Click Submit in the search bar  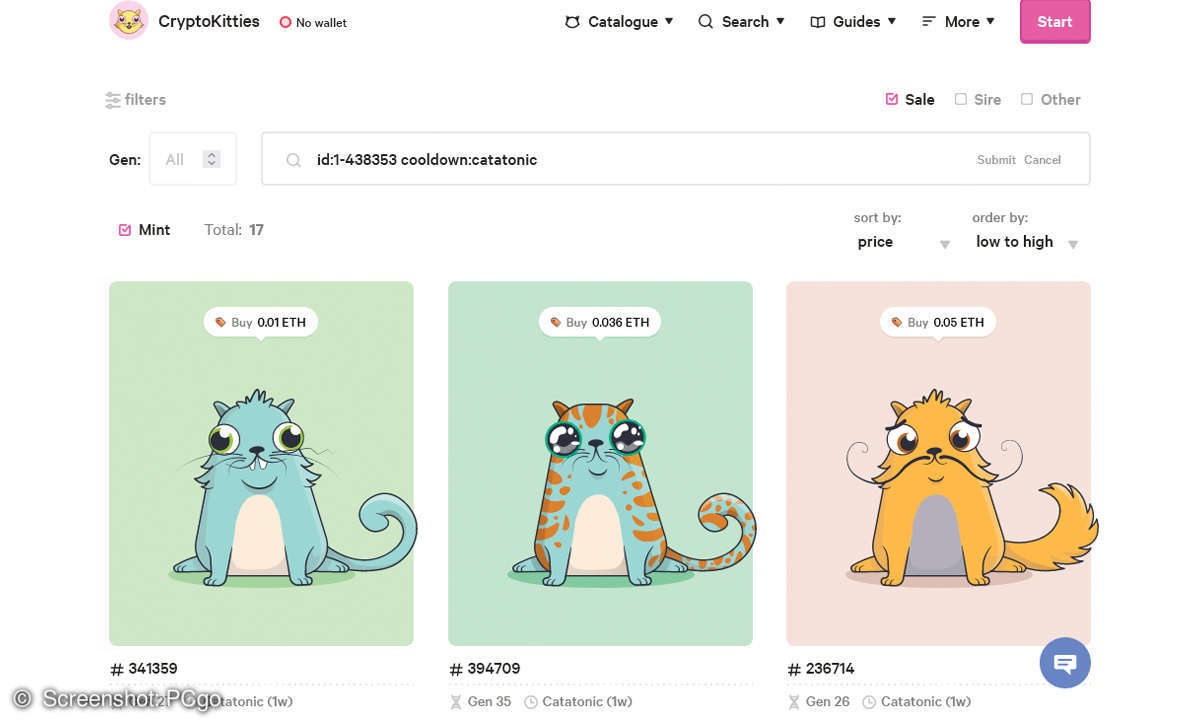[x=995, y=160]
